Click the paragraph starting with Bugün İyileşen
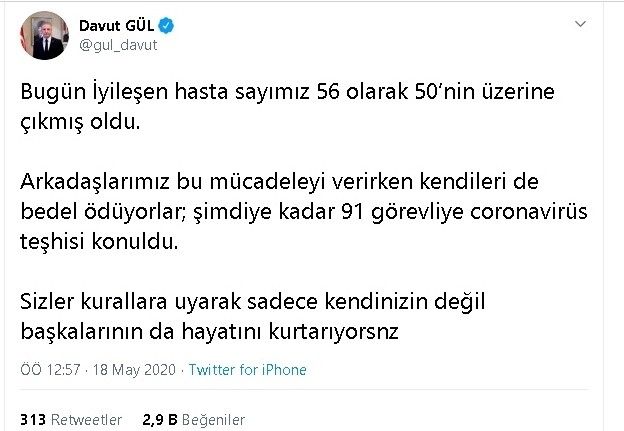The image size is (624, 431). [288, 104]
